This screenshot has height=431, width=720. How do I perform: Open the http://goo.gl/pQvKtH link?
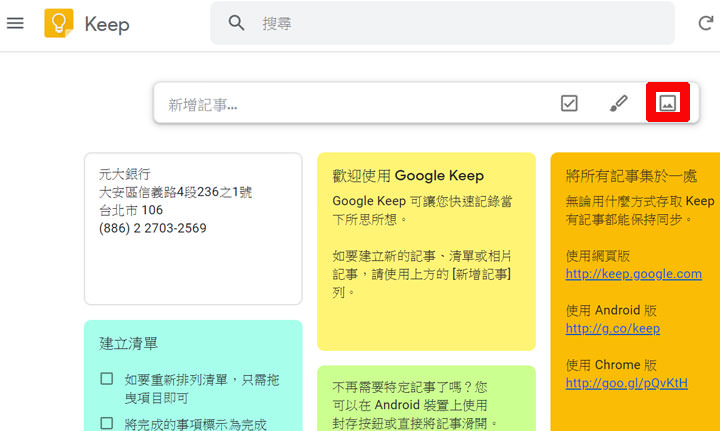coord(627,383)
